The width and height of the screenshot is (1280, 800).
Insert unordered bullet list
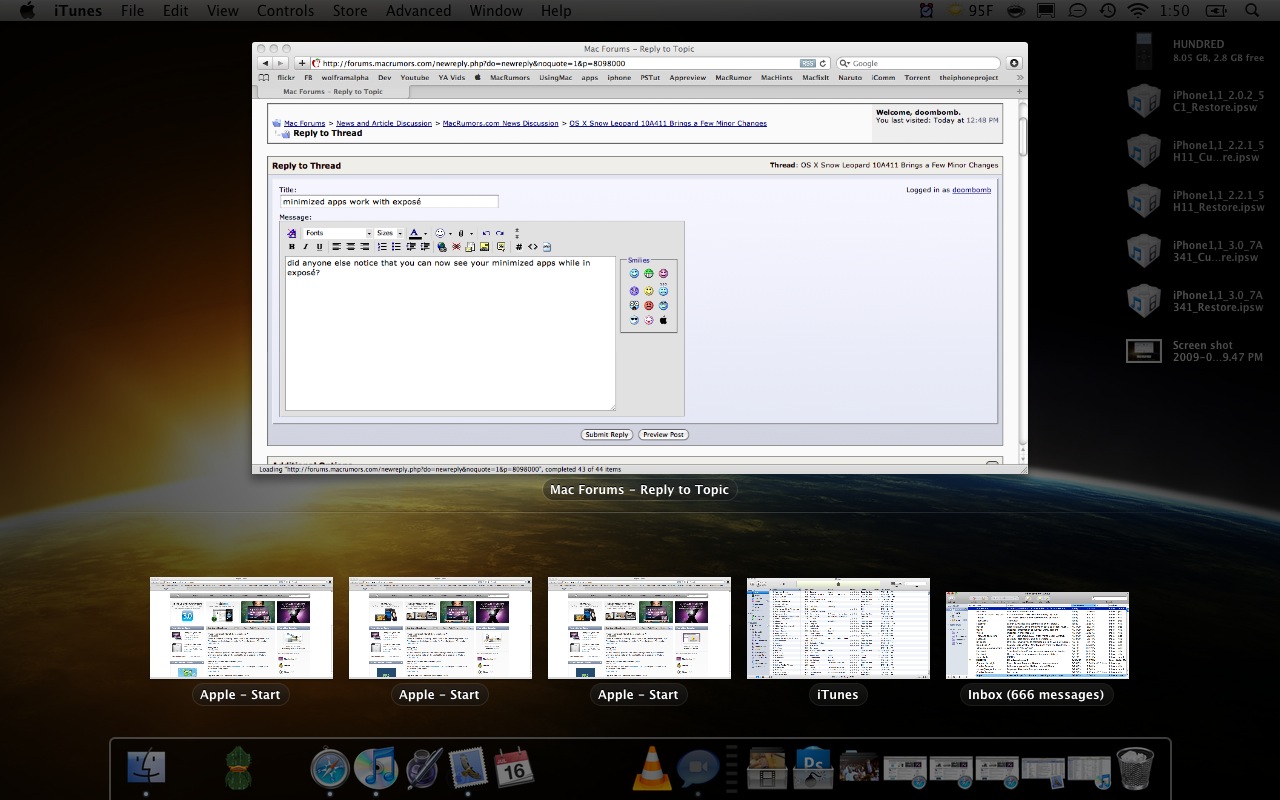[x=396, y=246]
